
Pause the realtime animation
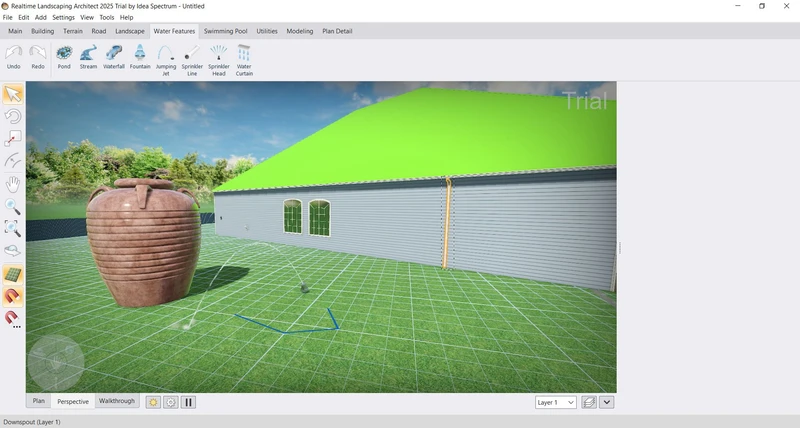tap(188, 402)
